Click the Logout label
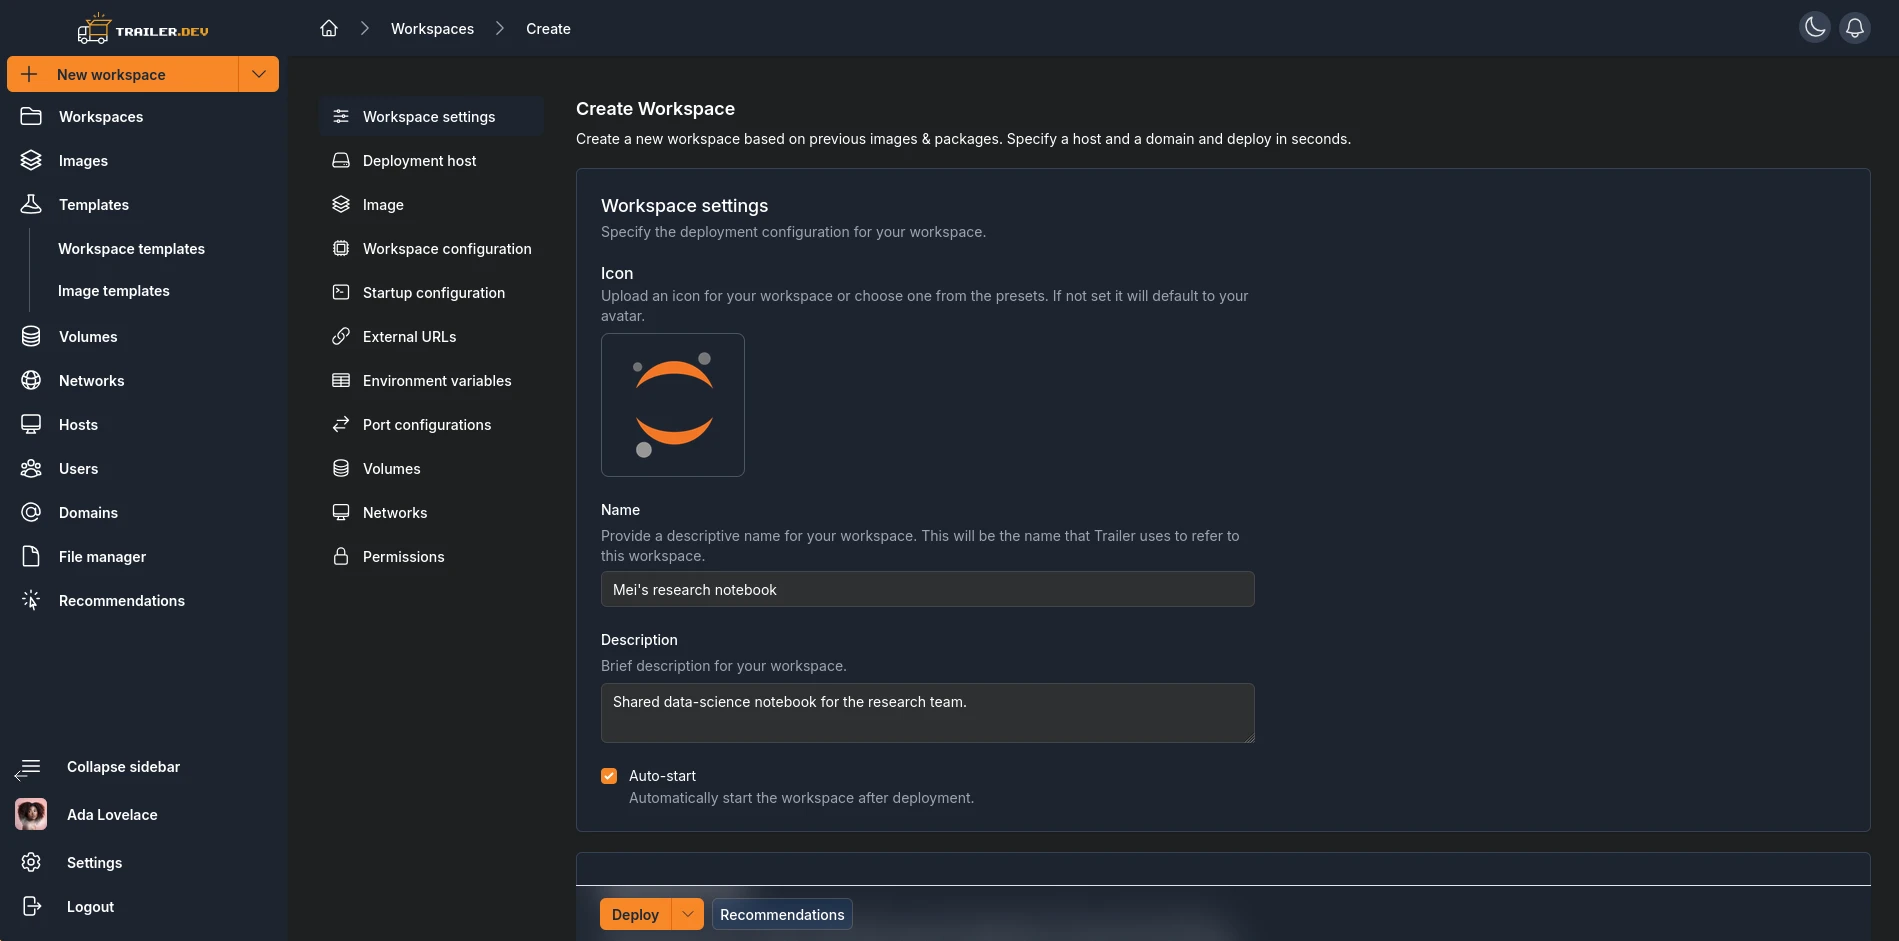This screenshot has height=941, width=1899. (x=90, y=906)
